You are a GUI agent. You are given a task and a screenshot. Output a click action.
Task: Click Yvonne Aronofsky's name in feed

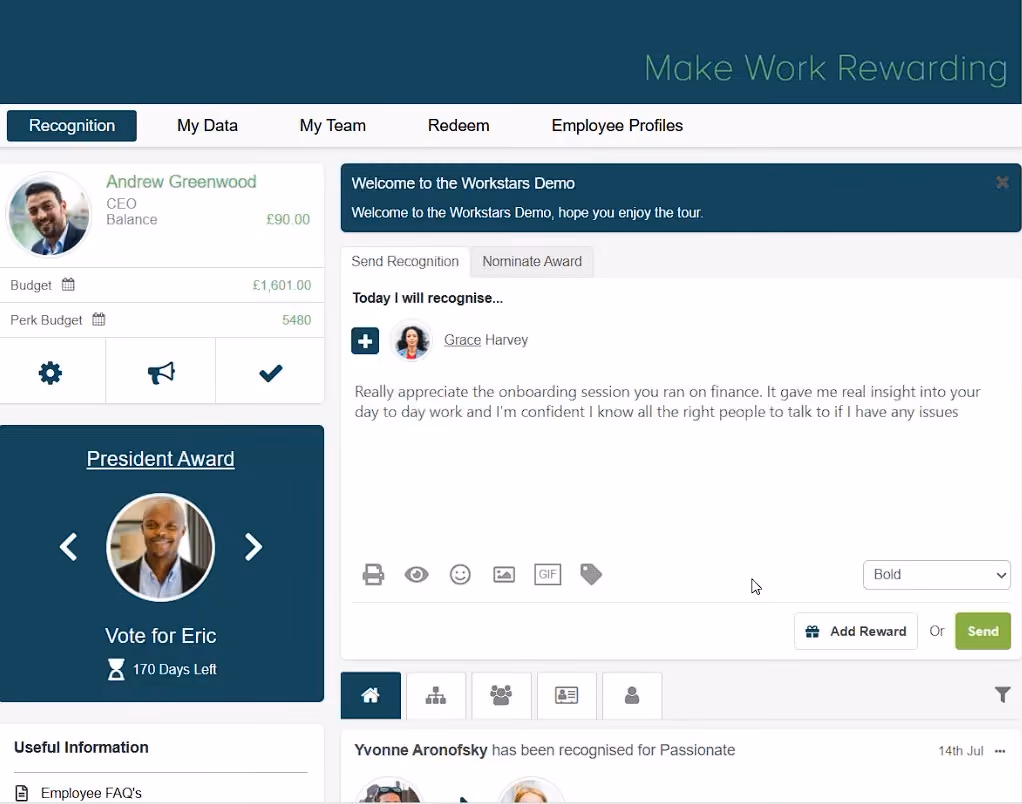click(x=420, y=750)
